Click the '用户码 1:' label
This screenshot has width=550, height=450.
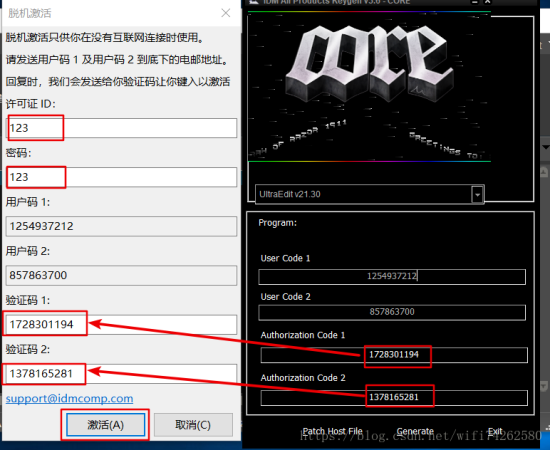click(x=28, y=202)
